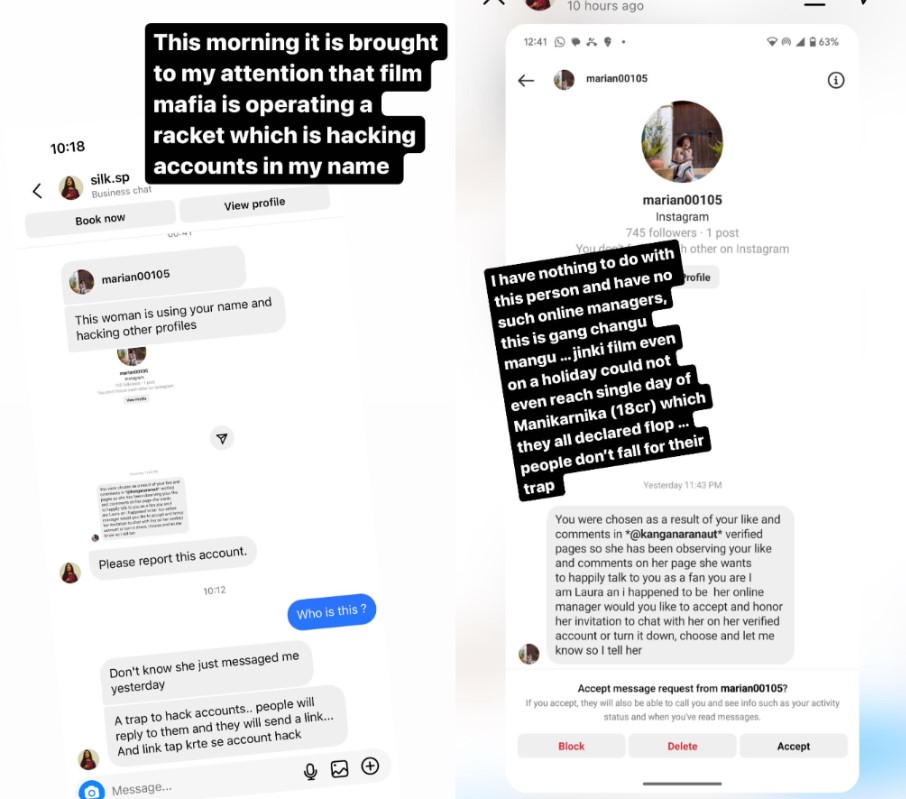Click the View profile button
Image resolution: width=906 pixels, height=799 pixels.
(x=254, y=204)
